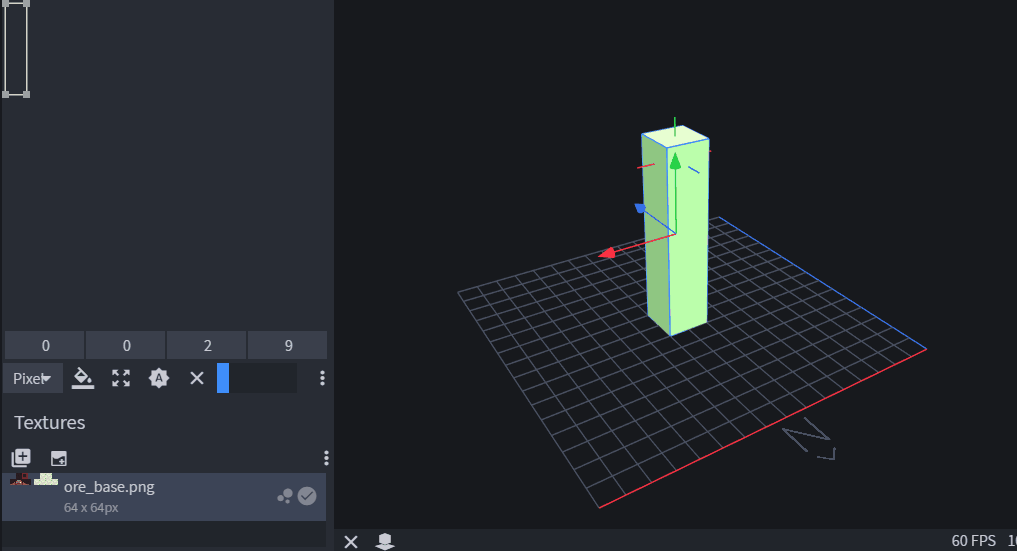The width and height of the screenshot is (1017, 551).
Task: Click the UV field showing 9
Action: click(288, 346)
